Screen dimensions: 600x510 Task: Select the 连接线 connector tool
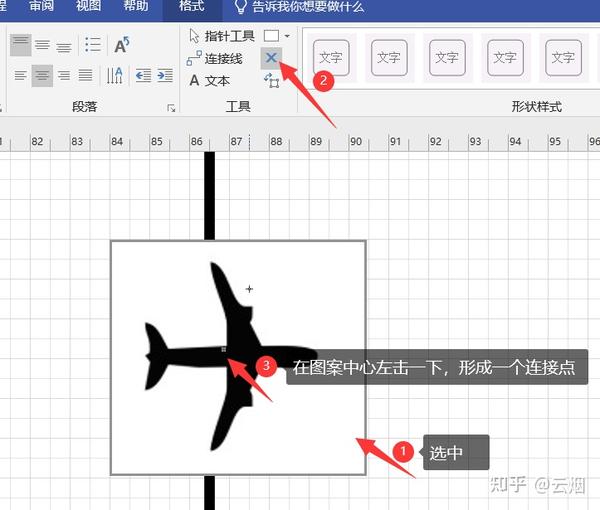click(x=215, y=59)
